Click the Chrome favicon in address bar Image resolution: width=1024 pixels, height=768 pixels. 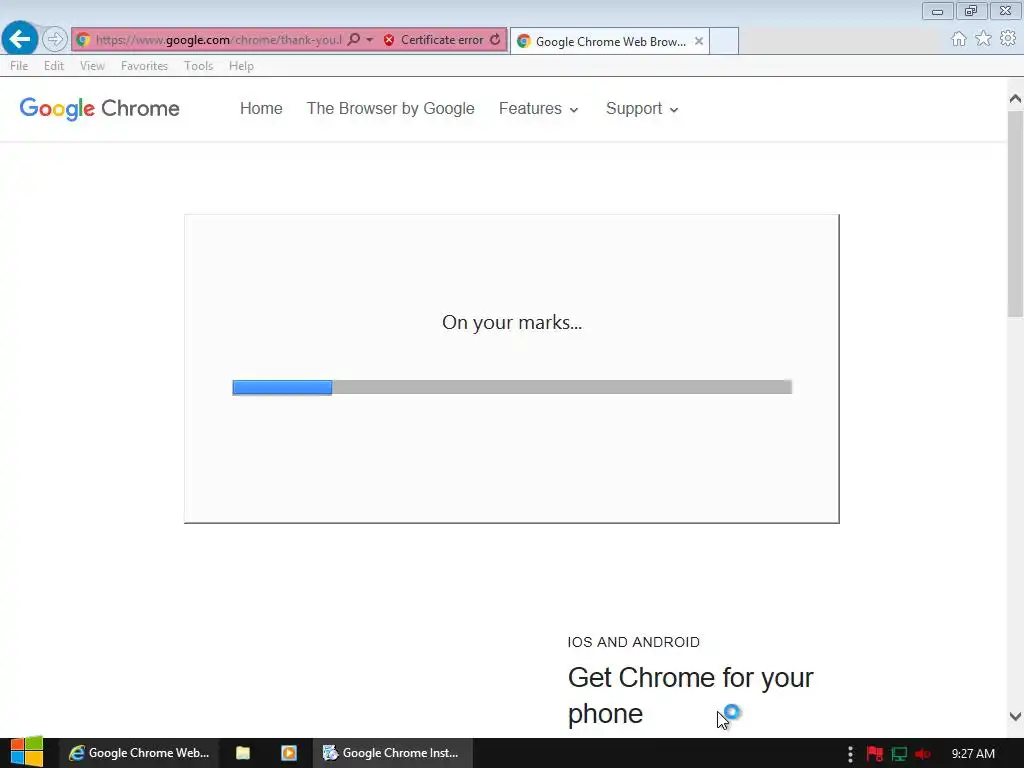(83, 40)
